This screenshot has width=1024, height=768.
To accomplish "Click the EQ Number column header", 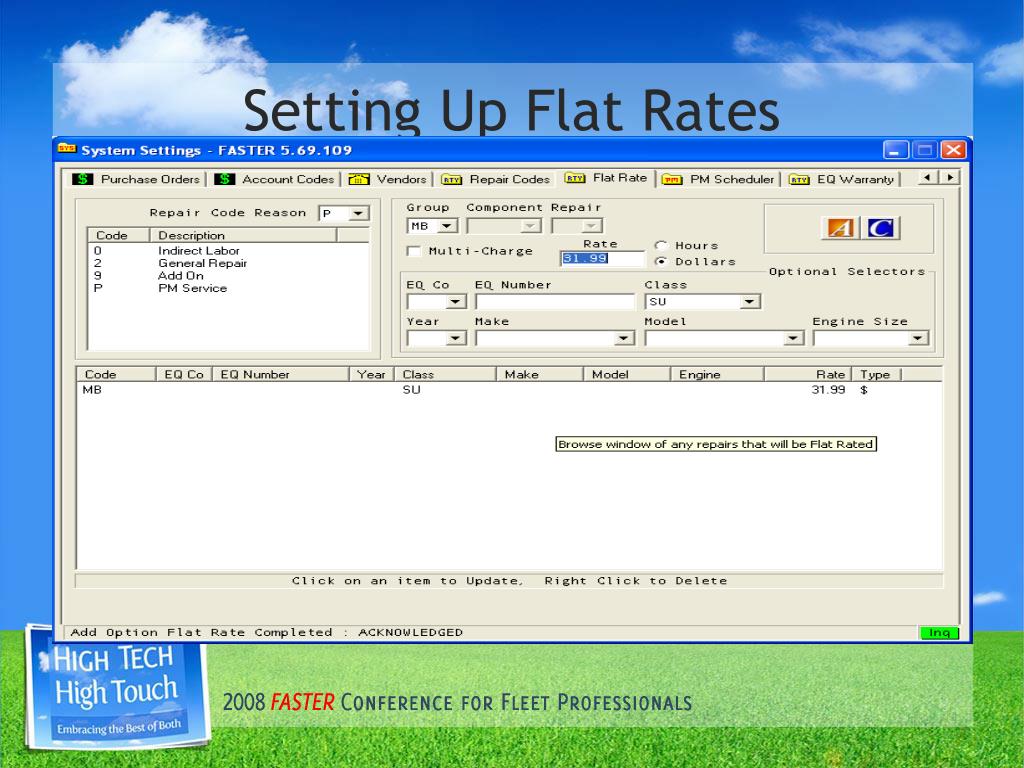I will [x=281, y=374].
